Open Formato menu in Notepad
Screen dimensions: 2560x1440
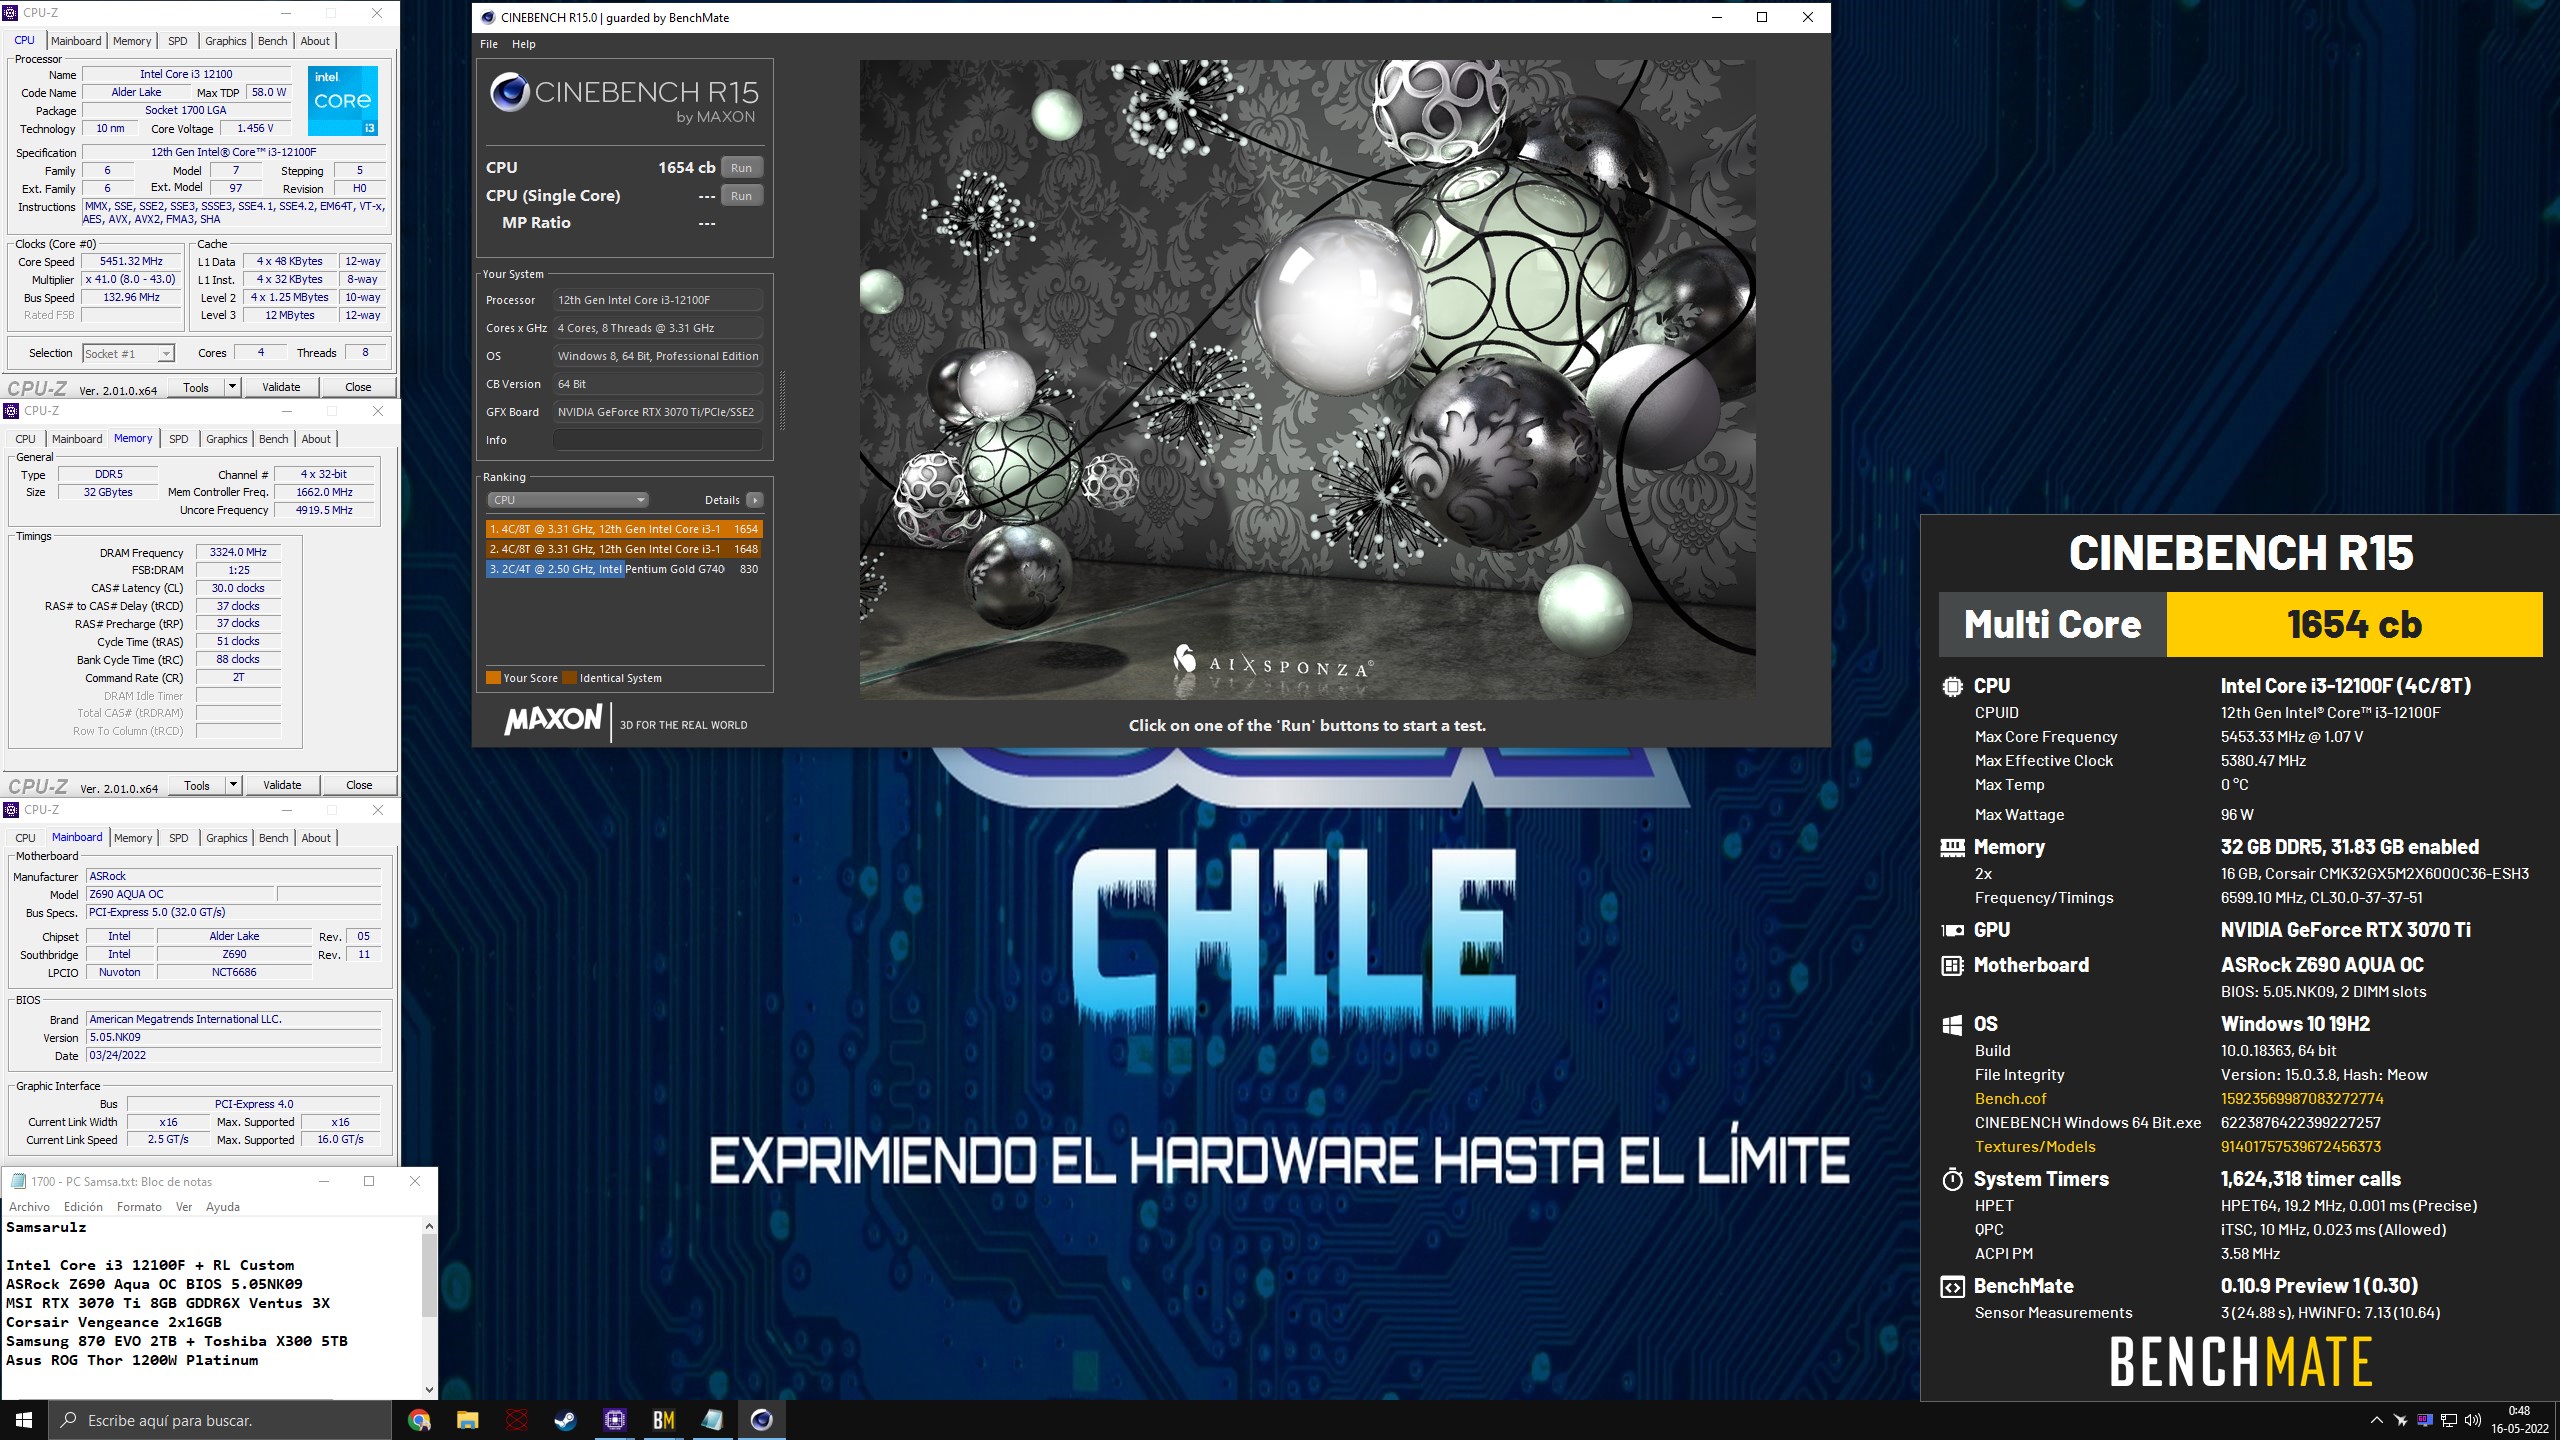(x=139, y=1207)
